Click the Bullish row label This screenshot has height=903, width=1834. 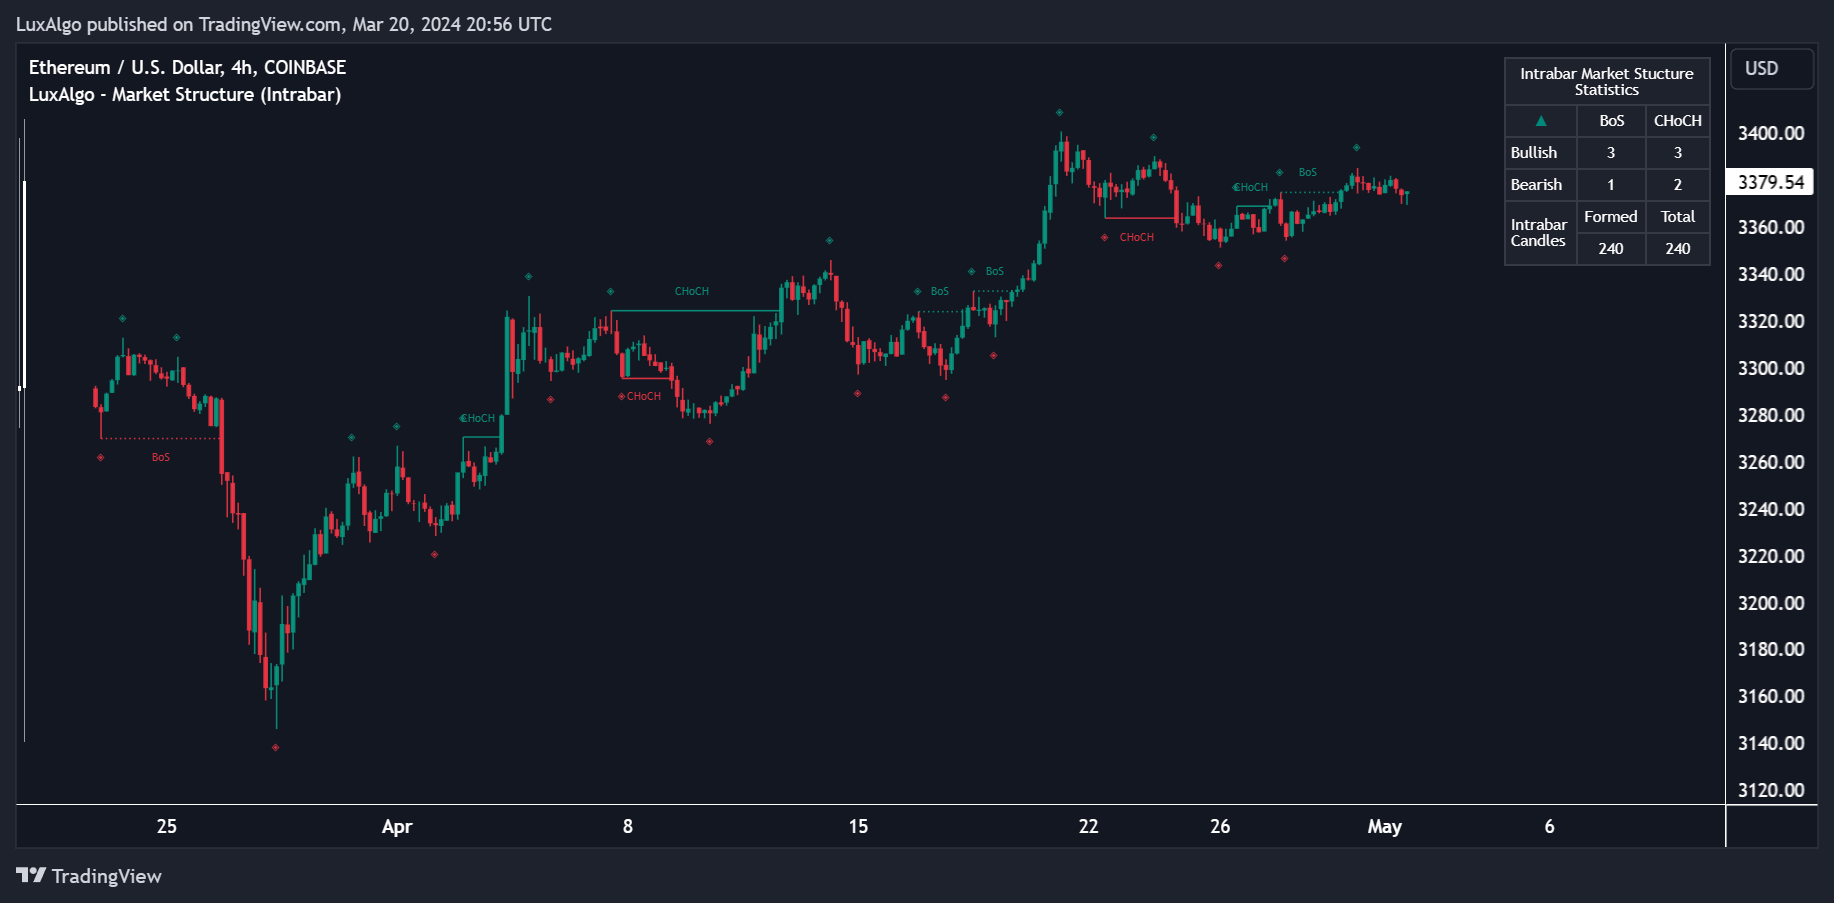(1534, 153)
